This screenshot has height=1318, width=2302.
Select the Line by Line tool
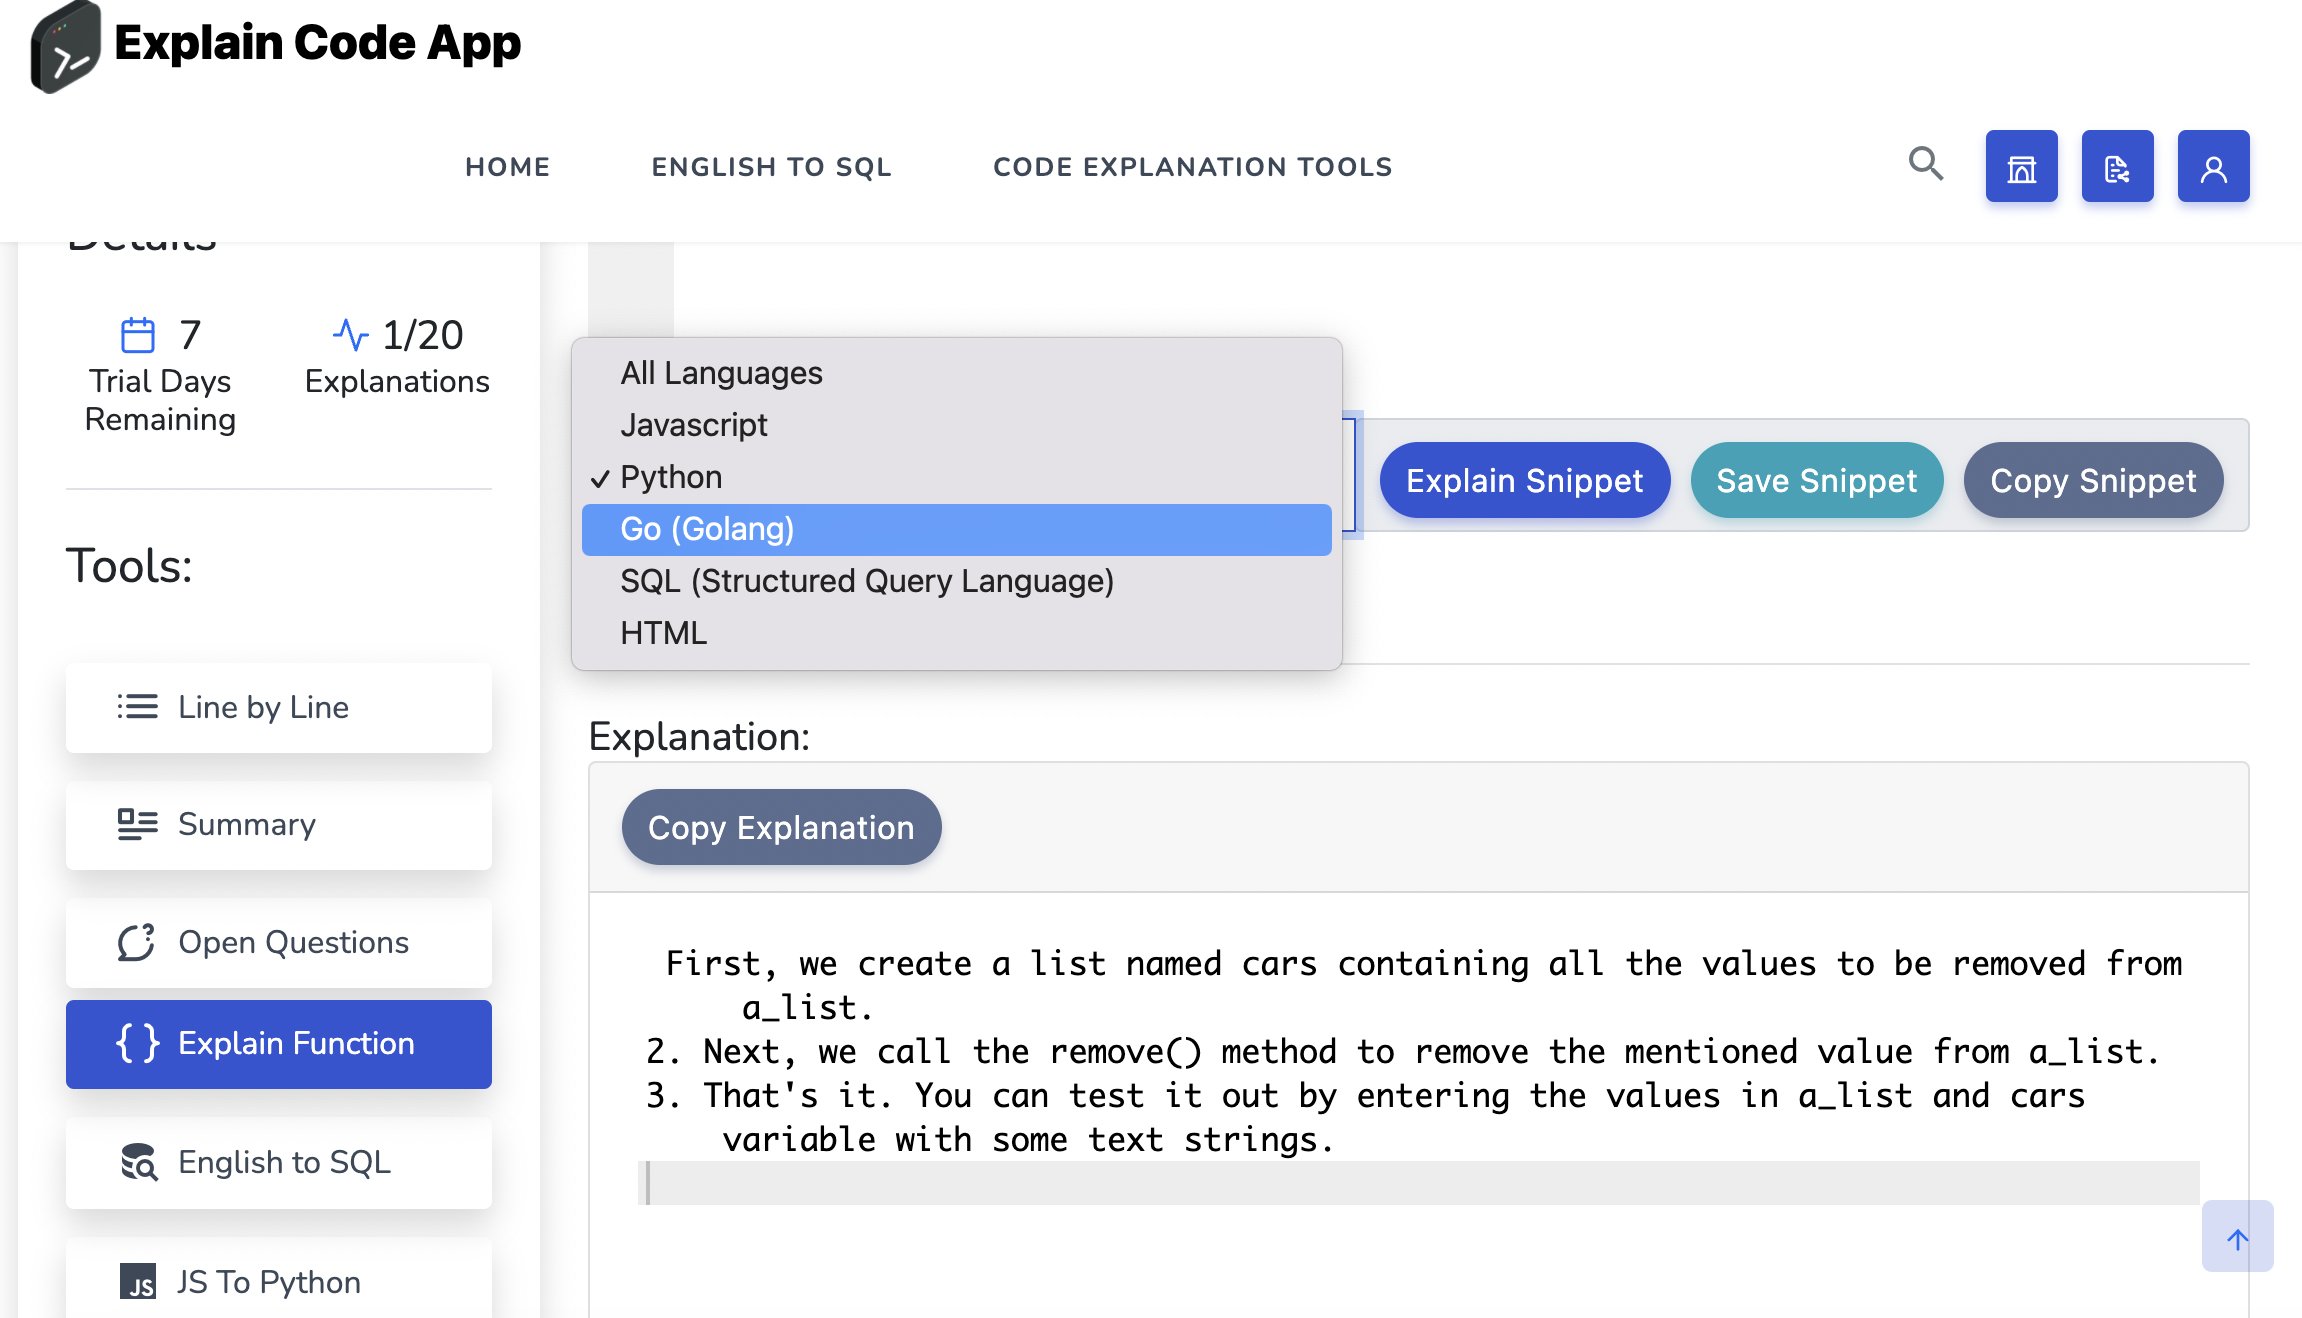(278, 707)
